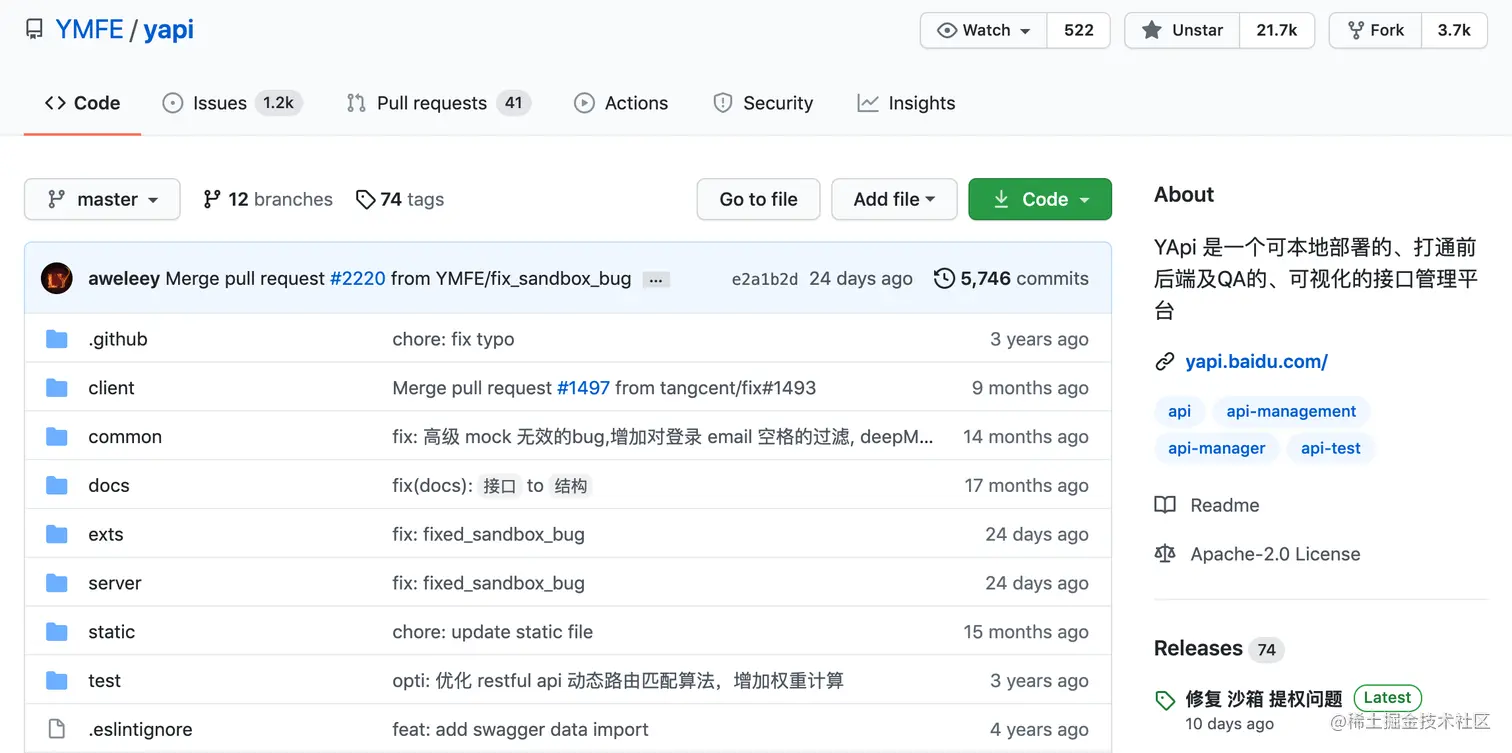Screen dimensions: 1512x753
Task: Switch to the Code tab
Action: [83, 103]
